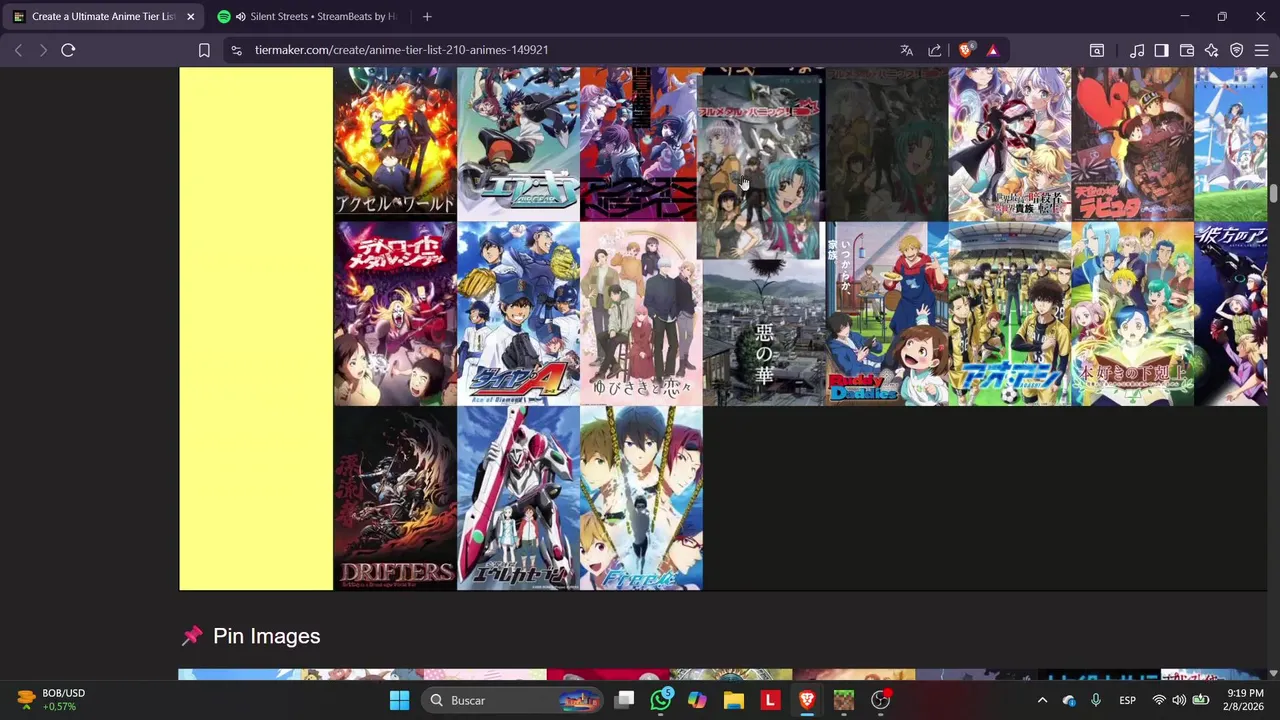Open Minecraft from the taskbar
The width and height of the screenshot is (1280, 720).
pos(844,700)
